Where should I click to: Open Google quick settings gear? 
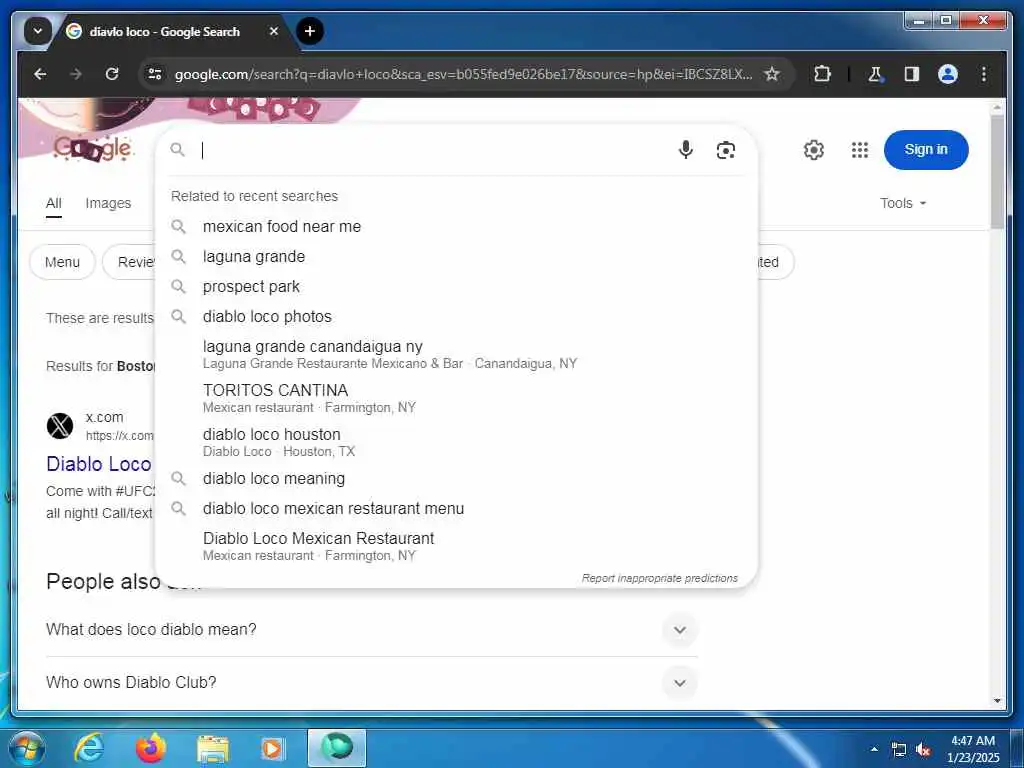coord(814,150)
